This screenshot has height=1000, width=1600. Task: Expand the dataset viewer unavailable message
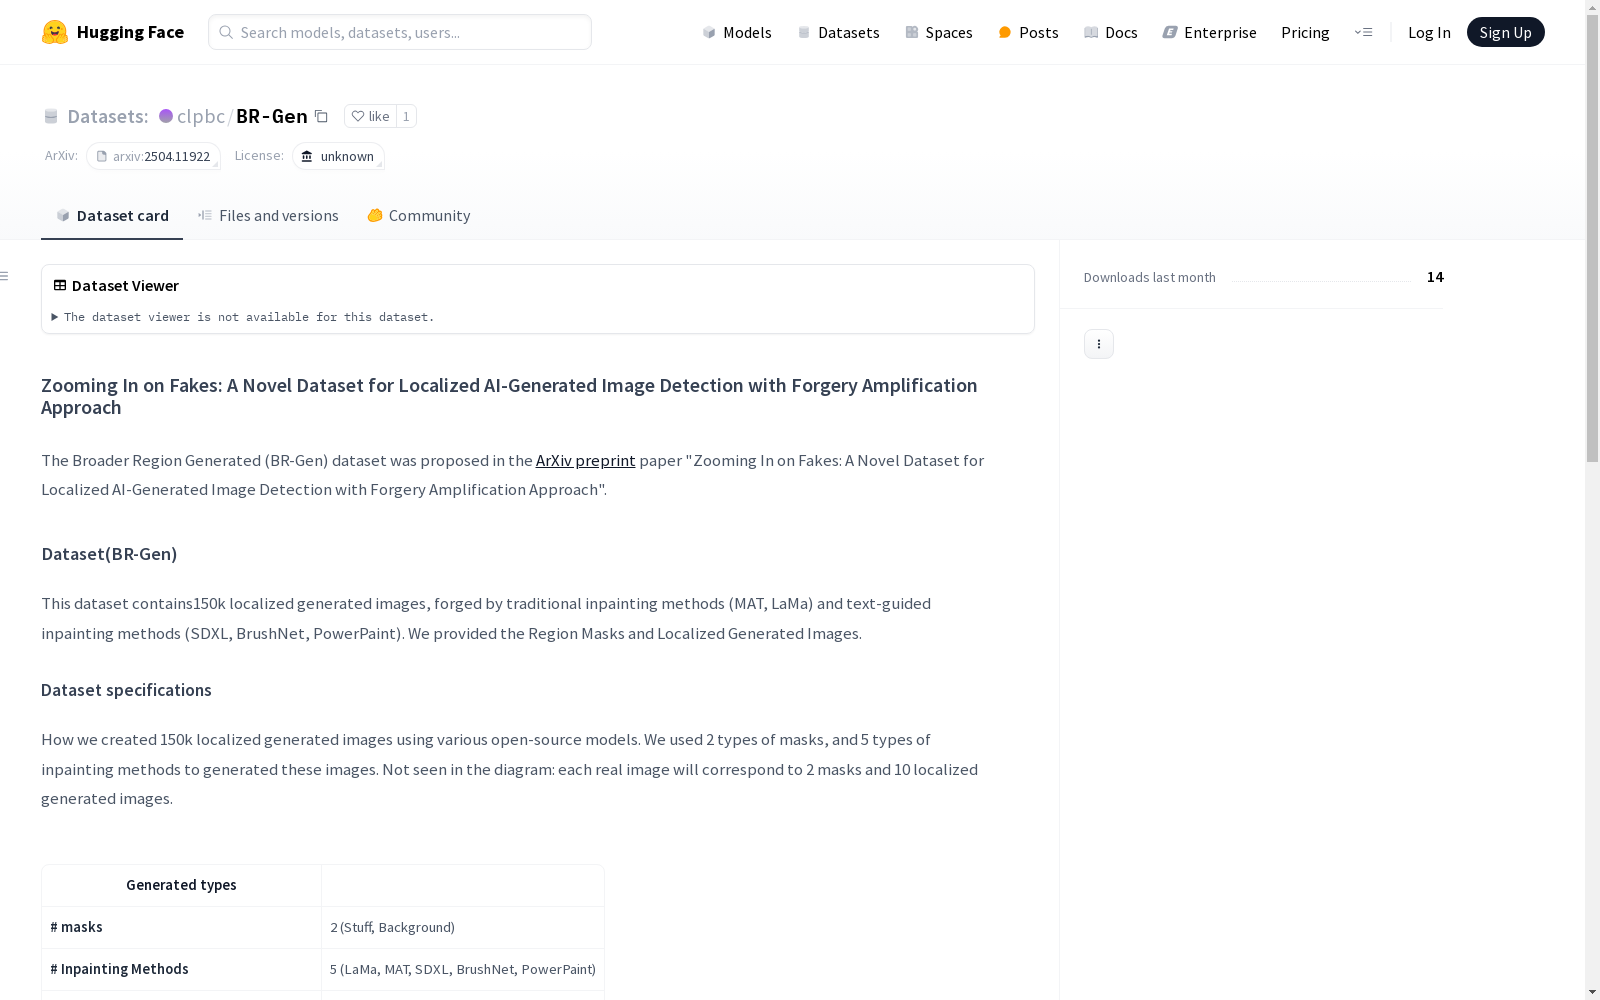coord(244,317)
